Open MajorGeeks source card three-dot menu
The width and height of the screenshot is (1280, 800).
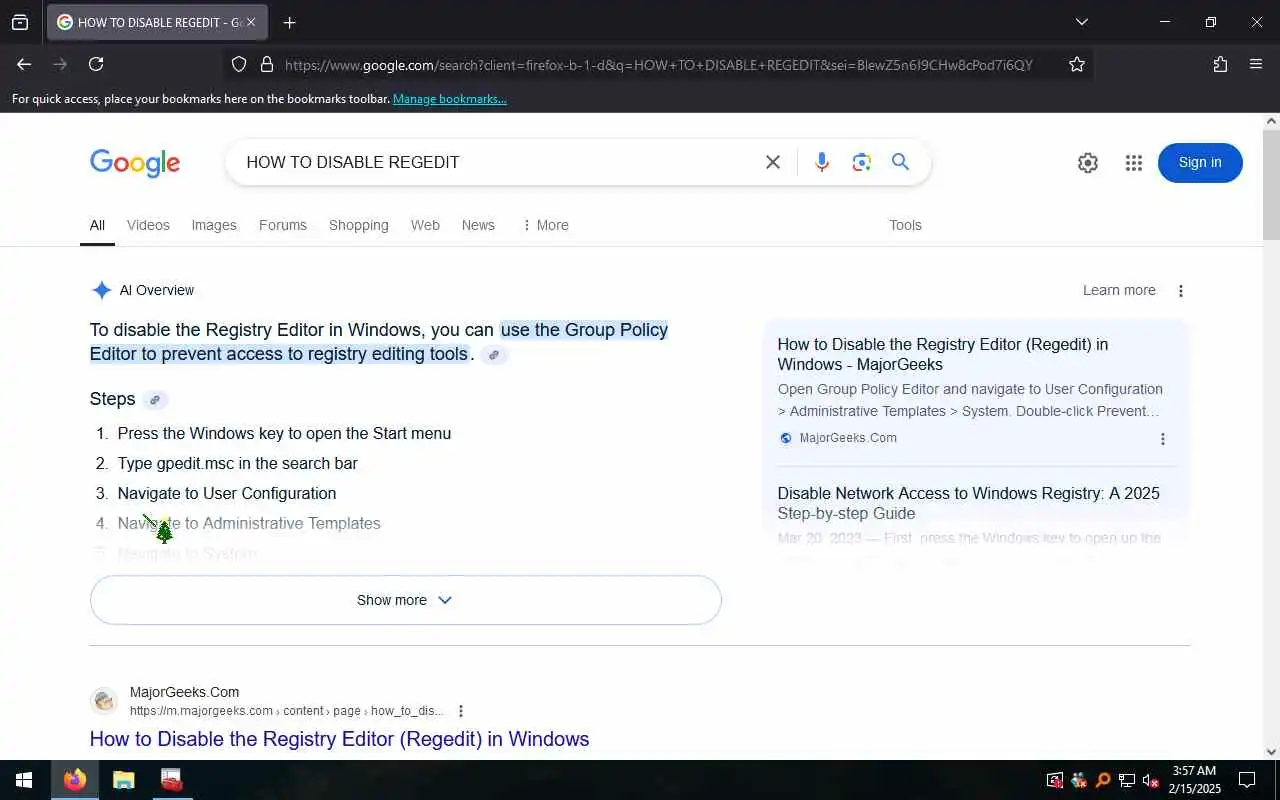coord(1162,439)
